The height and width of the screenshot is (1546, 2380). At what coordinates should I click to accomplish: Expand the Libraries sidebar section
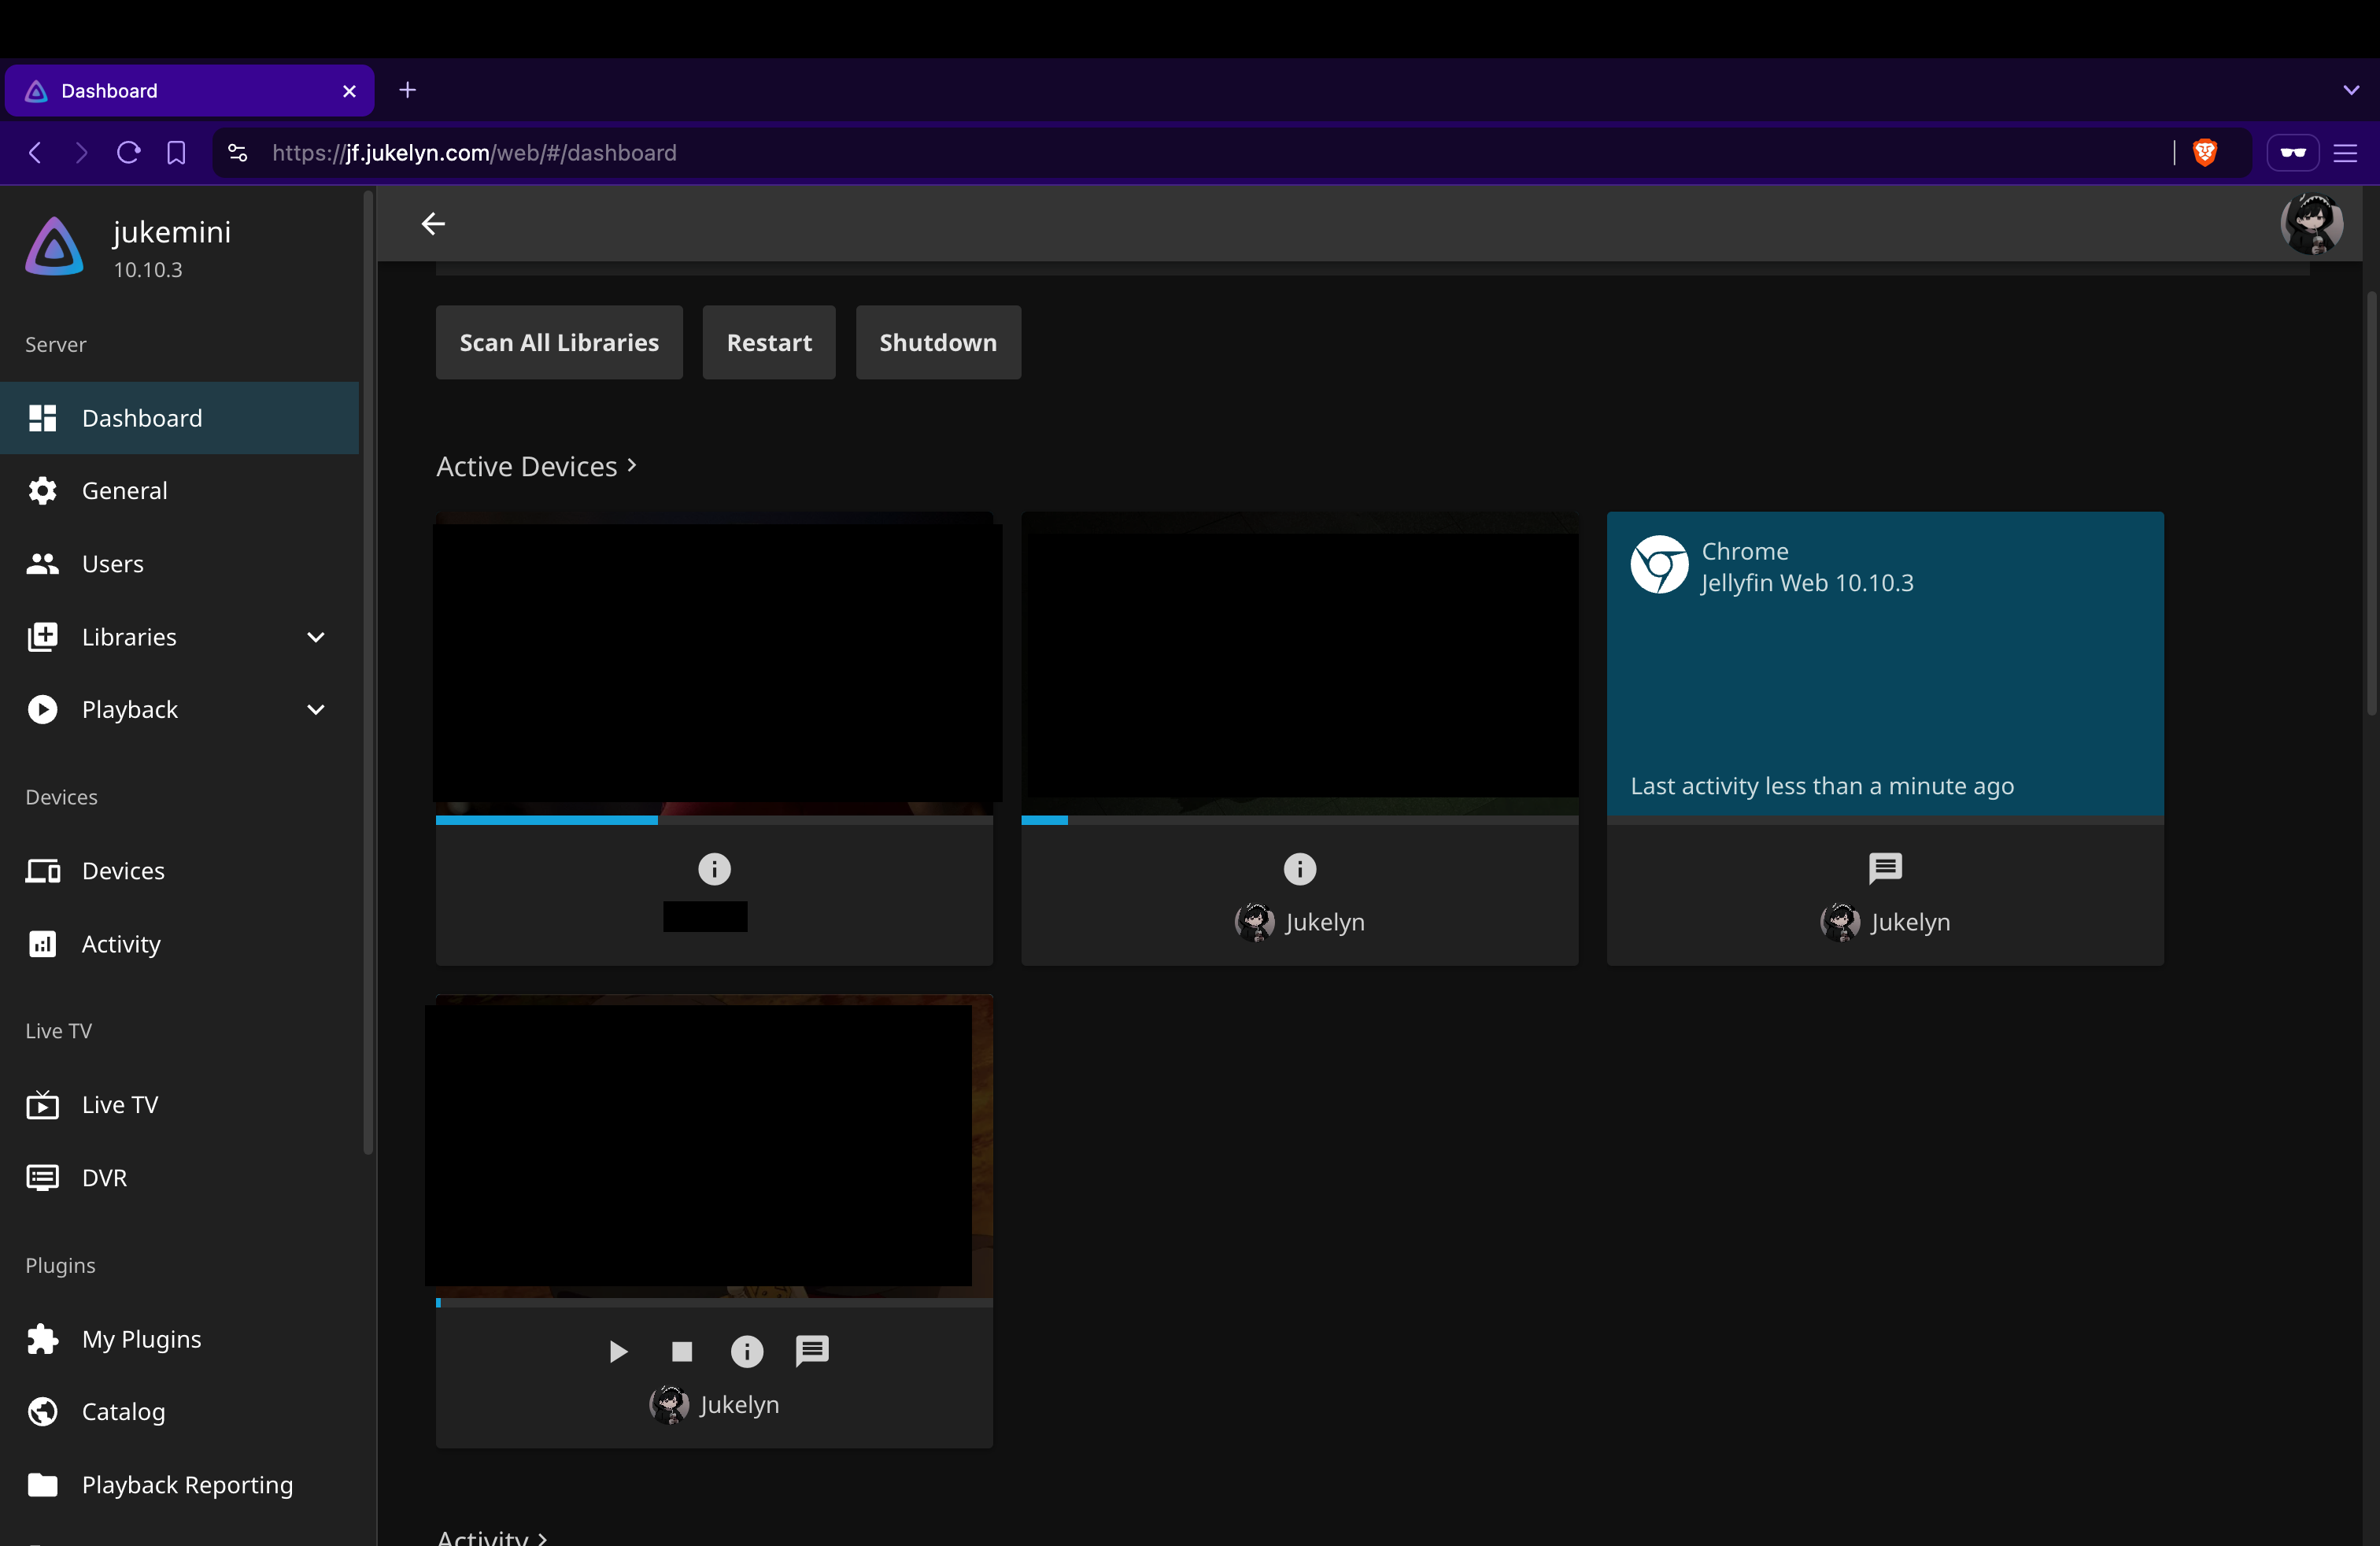pyautogui.click(x=315, y=637)
